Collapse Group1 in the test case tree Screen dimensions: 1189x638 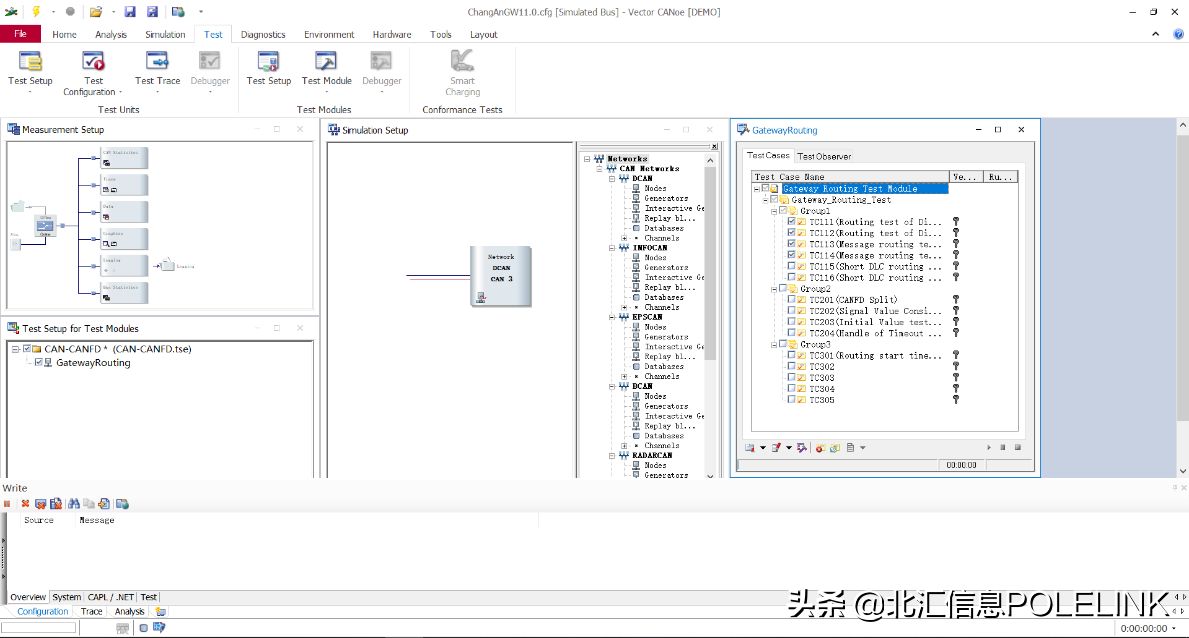[x=774, y=211]
